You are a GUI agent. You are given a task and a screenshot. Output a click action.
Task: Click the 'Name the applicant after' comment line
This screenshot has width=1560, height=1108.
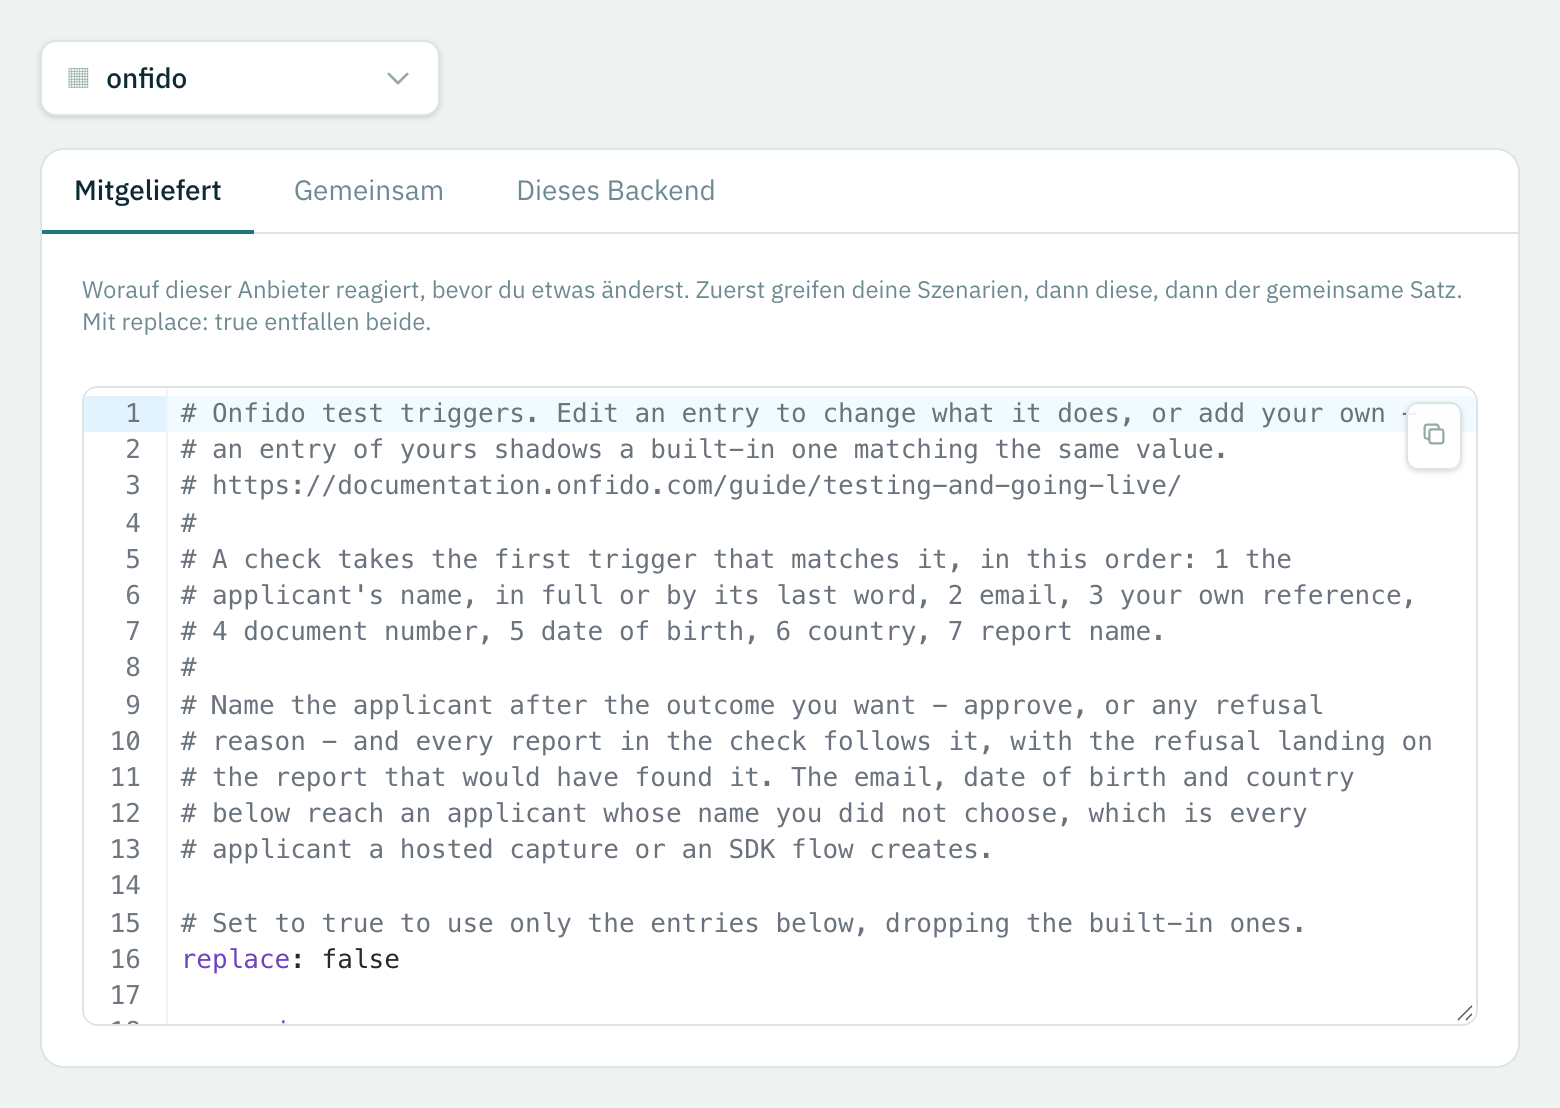coord(752,705)
